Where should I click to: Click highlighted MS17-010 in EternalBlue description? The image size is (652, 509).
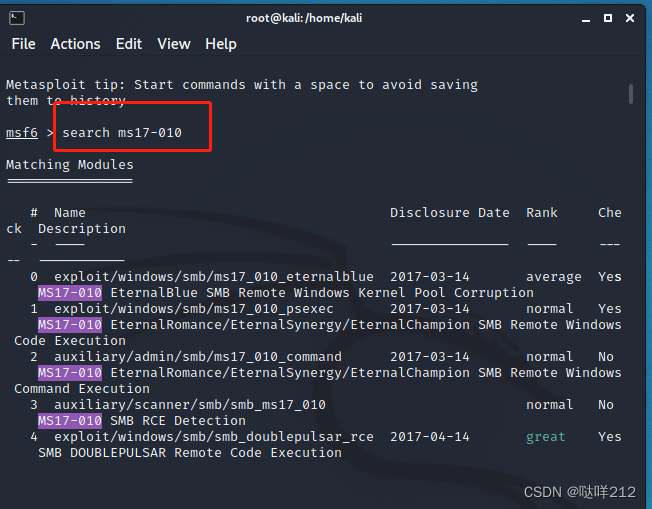click(x=70, y=293)
